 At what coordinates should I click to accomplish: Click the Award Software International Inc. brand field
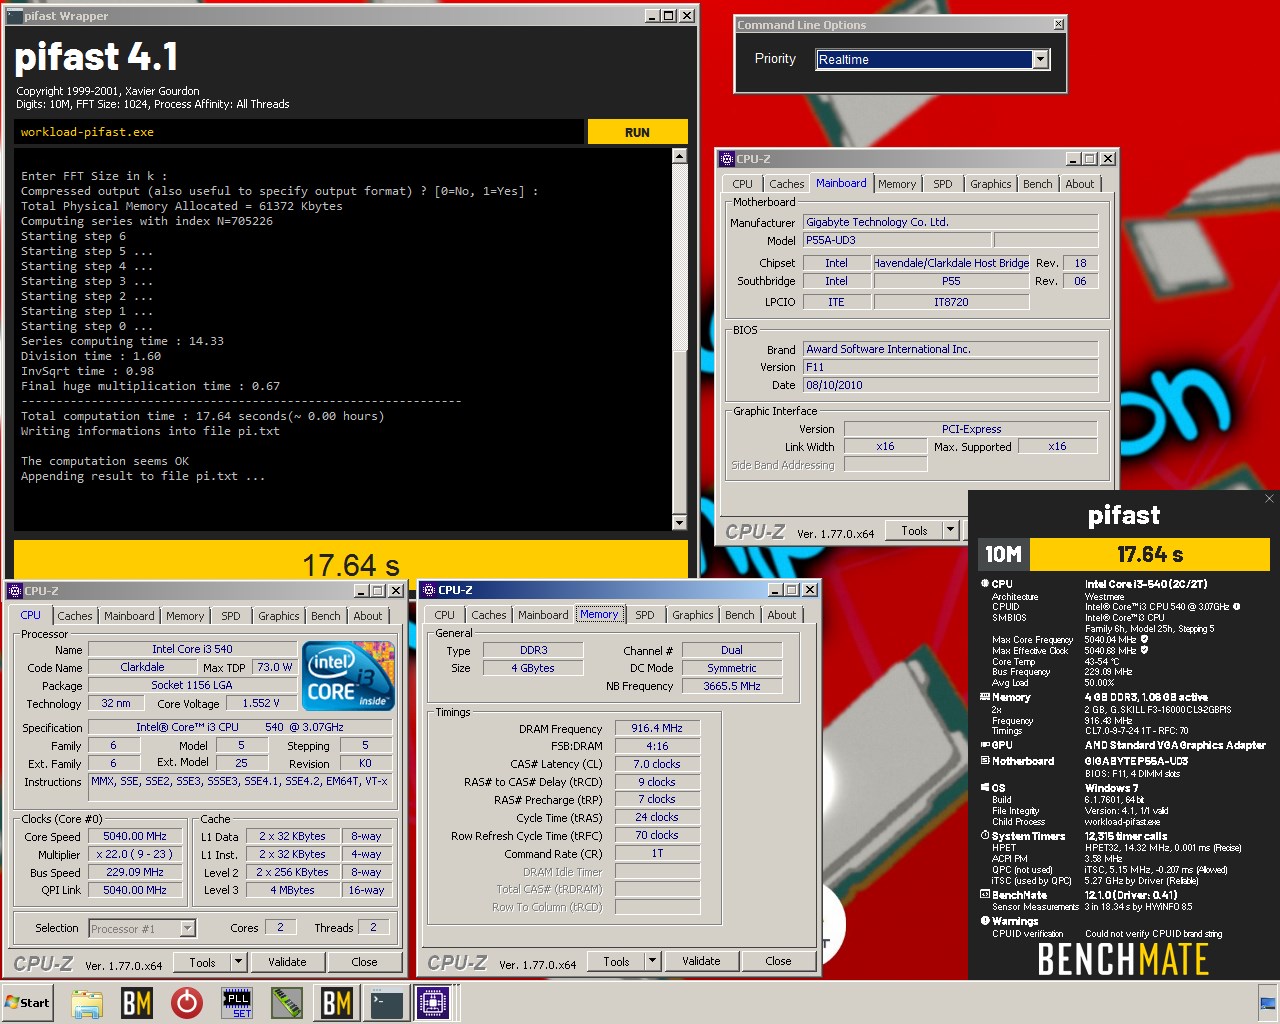point(950,349)
